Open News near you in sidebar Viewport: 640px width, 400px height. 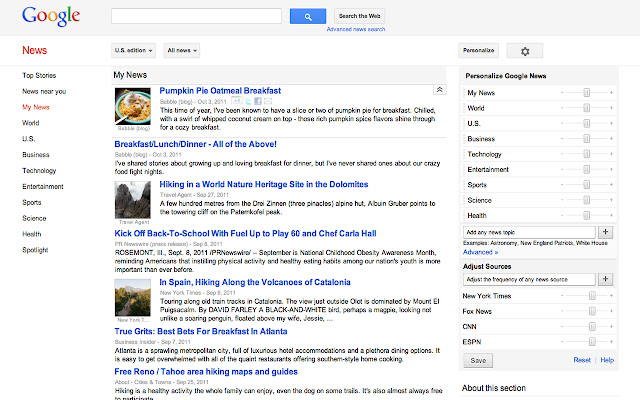point(44,91)
